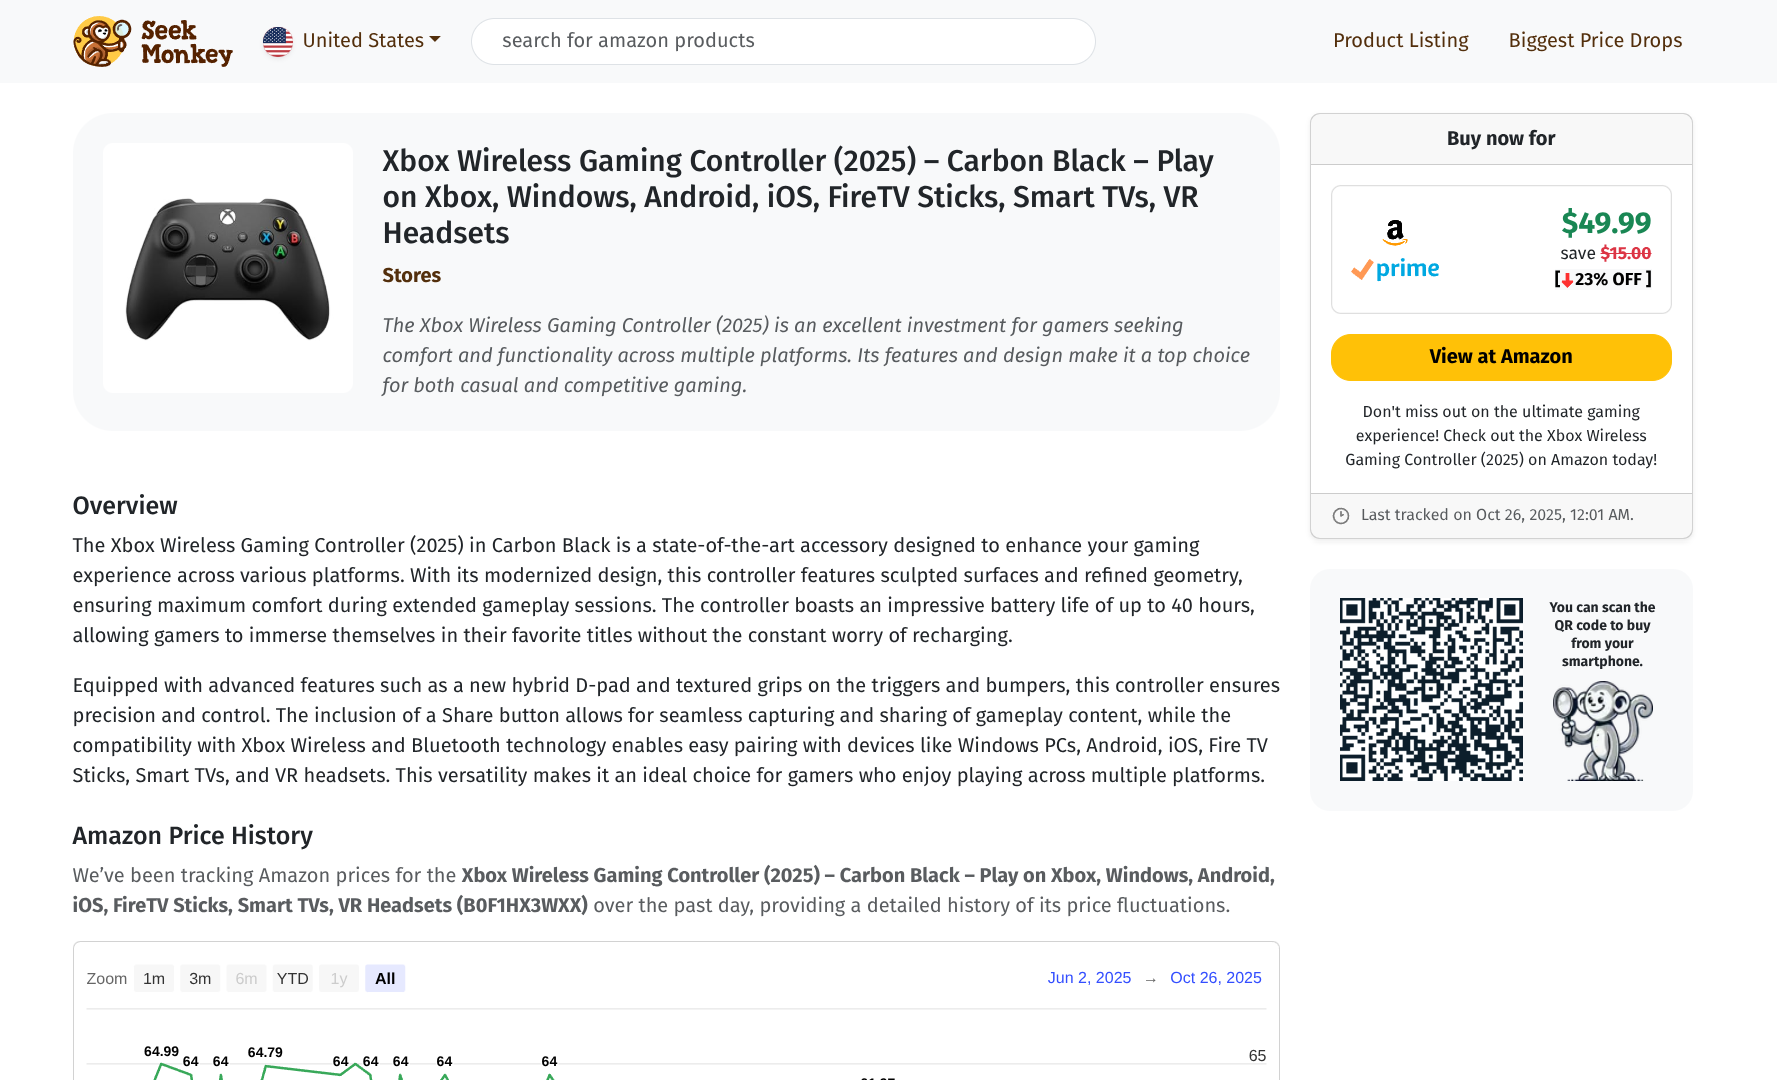Click the QR code image
Screen dimensions: 1777x1080
click(1431, 689)
